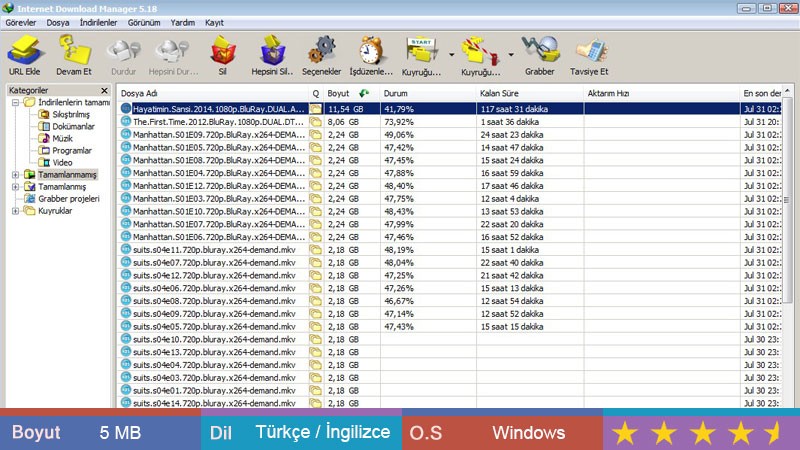The image size is (800, 450).
Task: Select the suits.s04e11 download row
Action: click(x=449, y=250)
